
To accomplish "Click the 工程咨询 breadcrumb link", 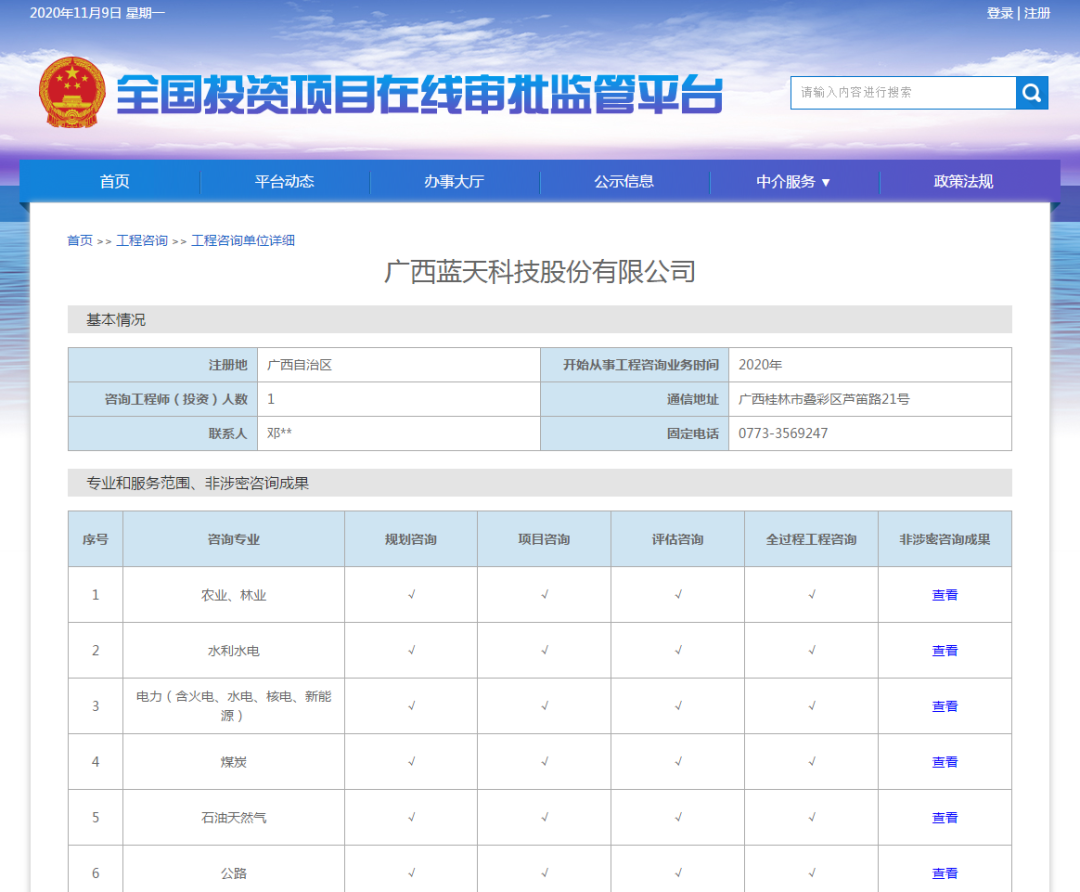I will pyautogui.click(x=143, y=240).
